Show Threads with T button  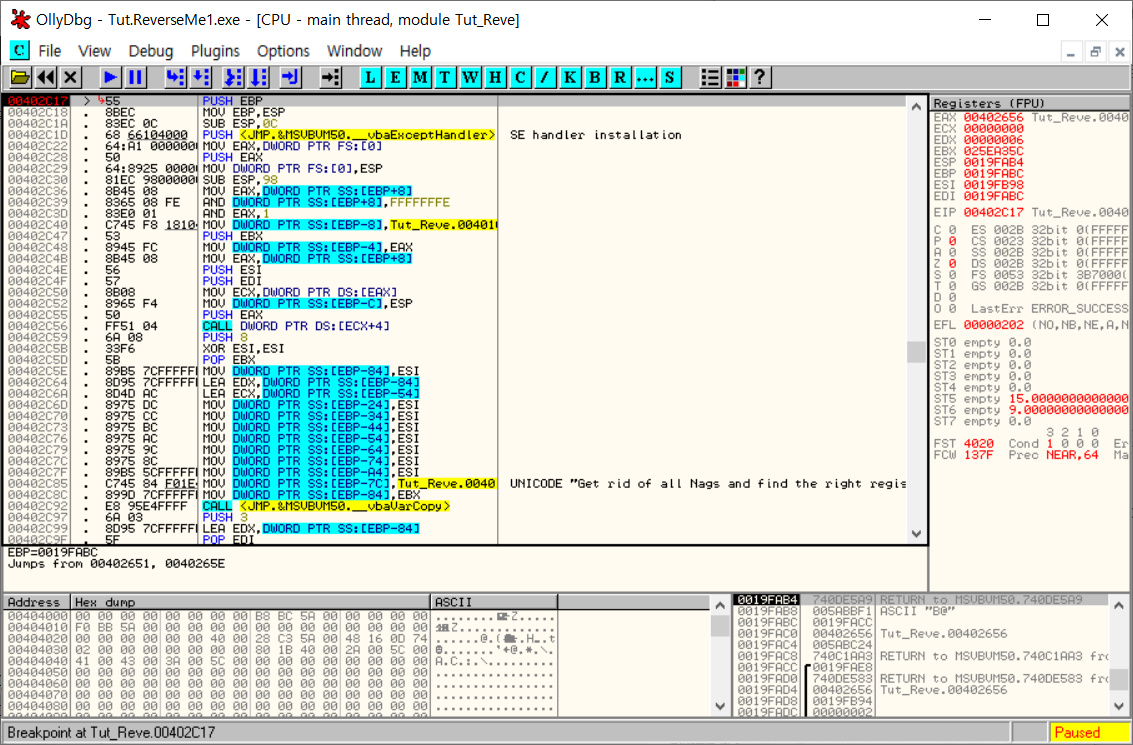point(445,77)
